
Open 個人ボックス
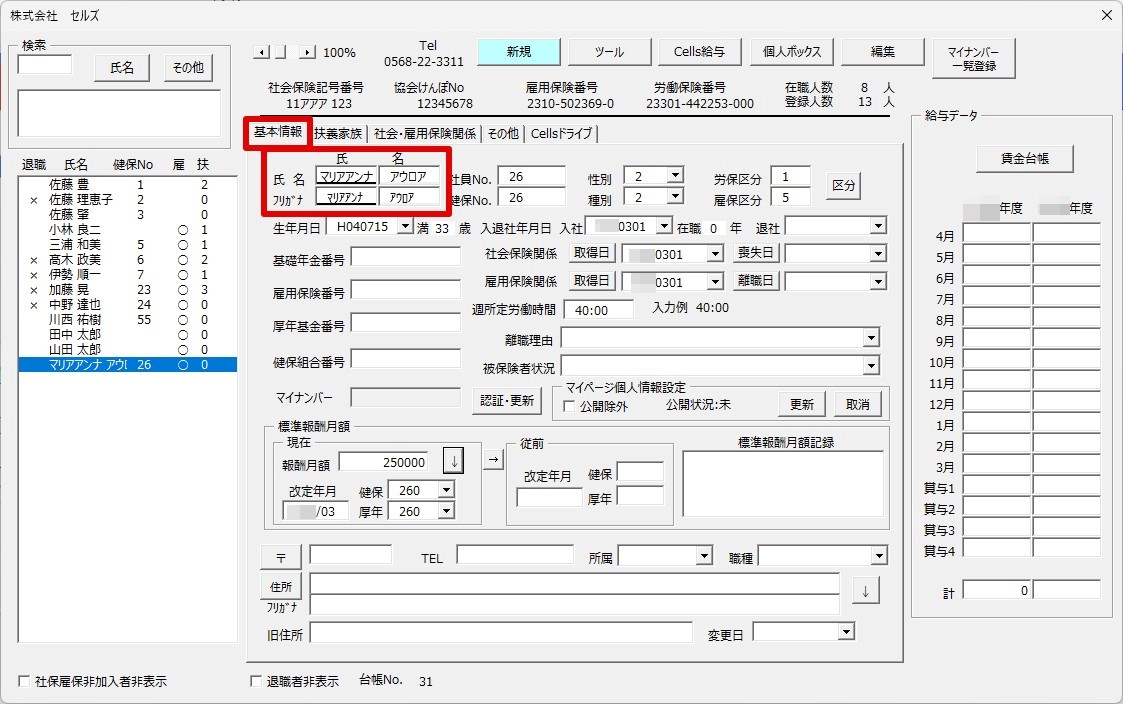click(791, 52)
